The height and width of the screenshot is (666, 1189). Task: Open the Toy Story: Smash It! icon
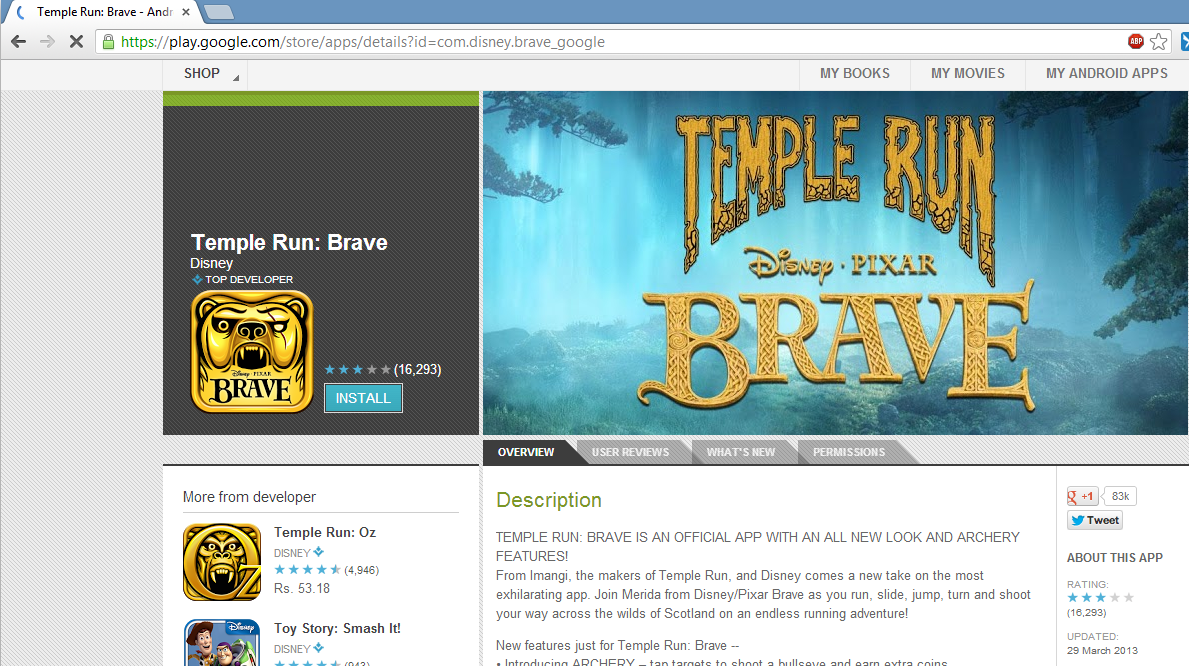tap(222, 642)
